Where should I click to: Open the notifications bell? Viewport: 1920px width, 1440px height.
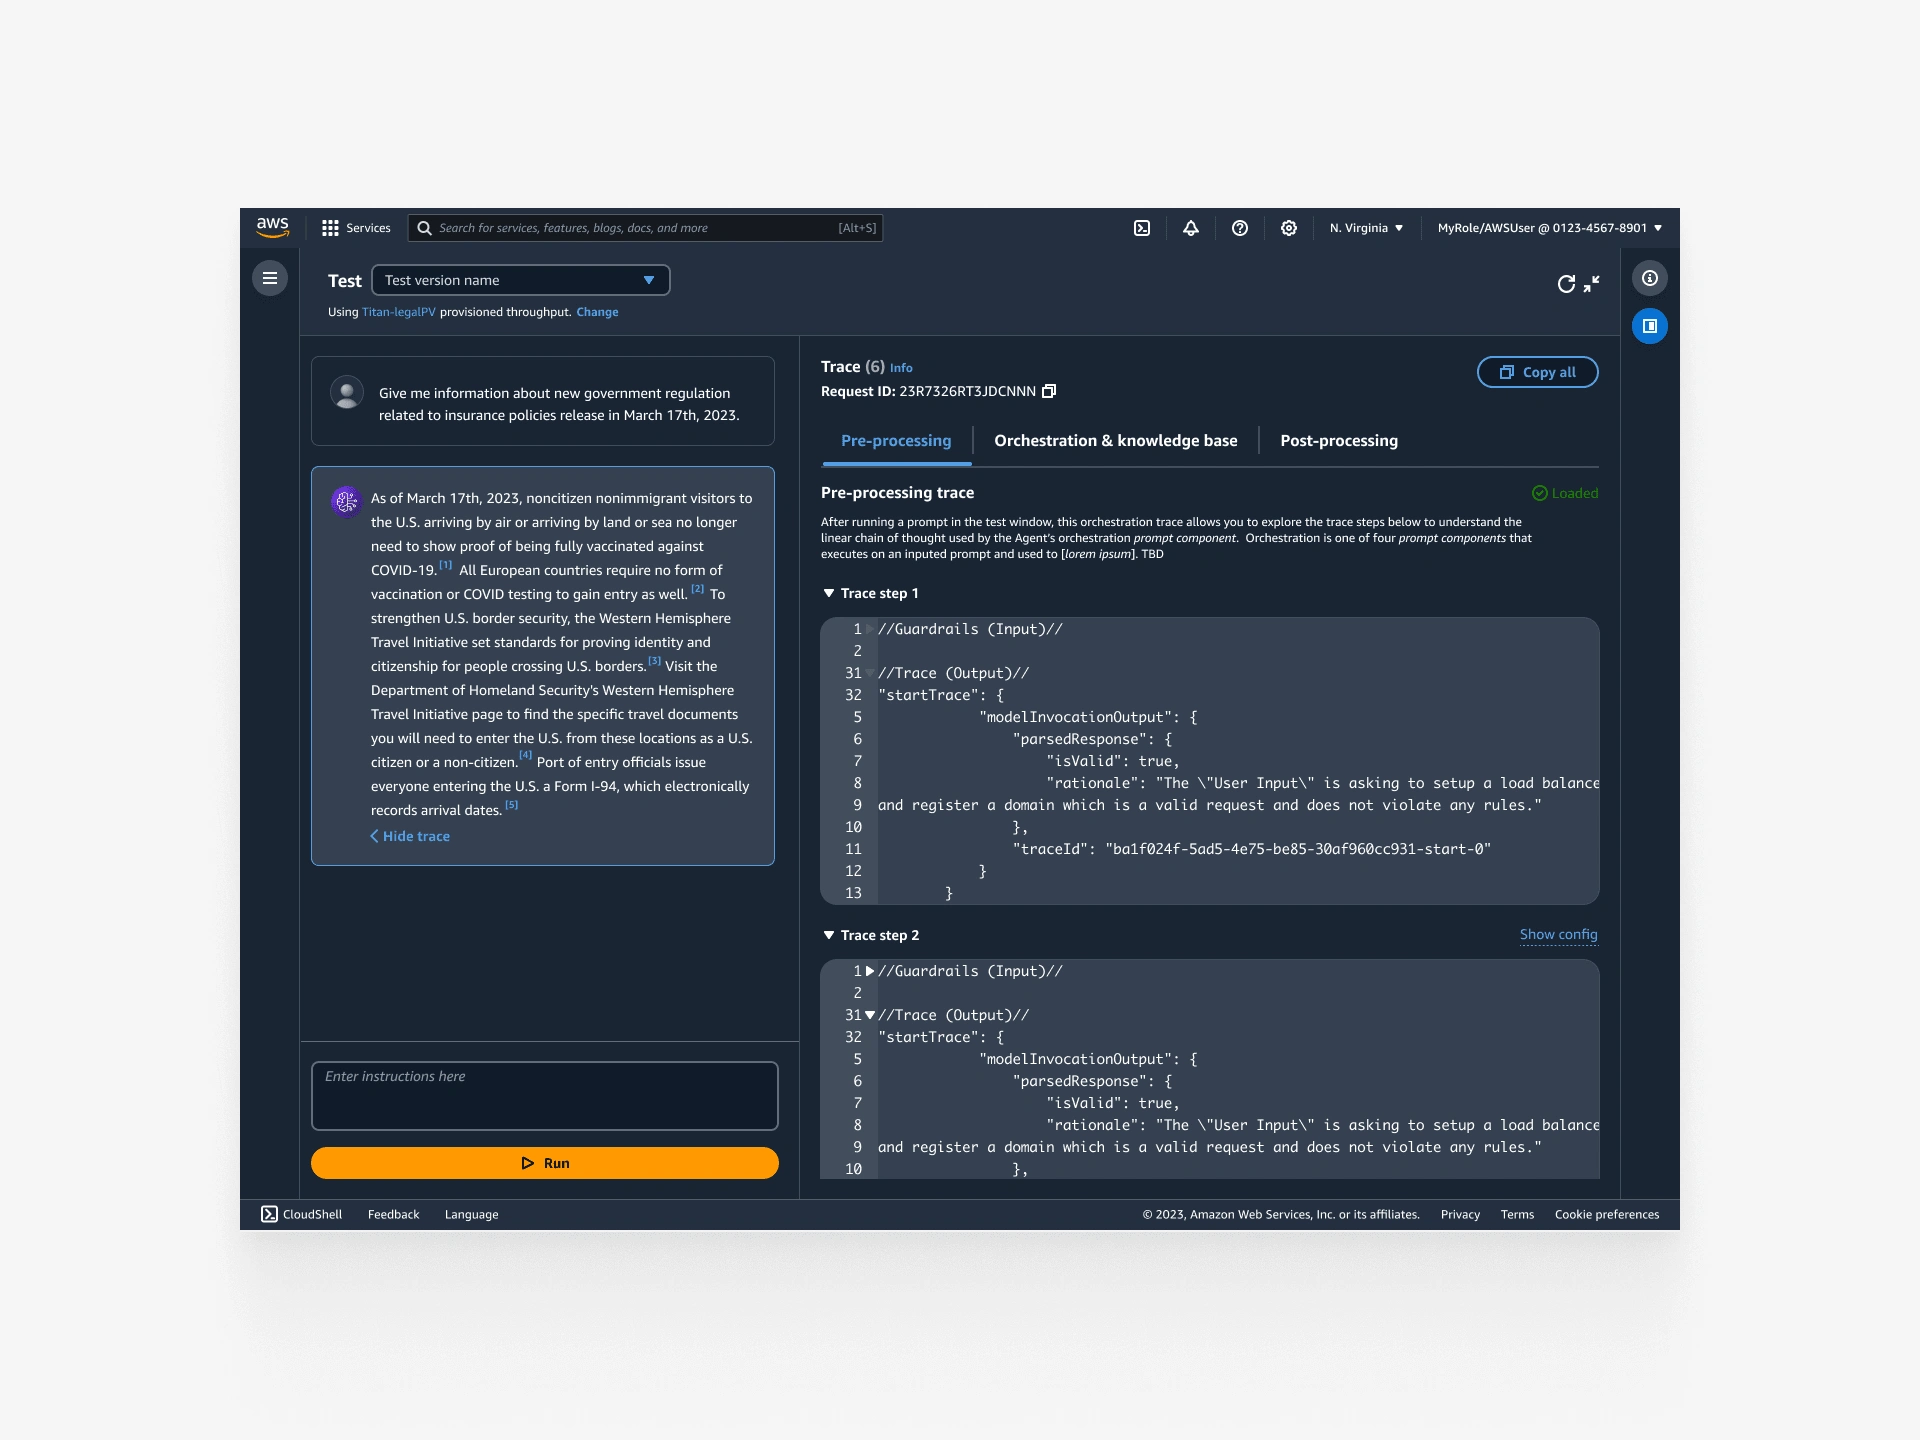(1191, 228)
